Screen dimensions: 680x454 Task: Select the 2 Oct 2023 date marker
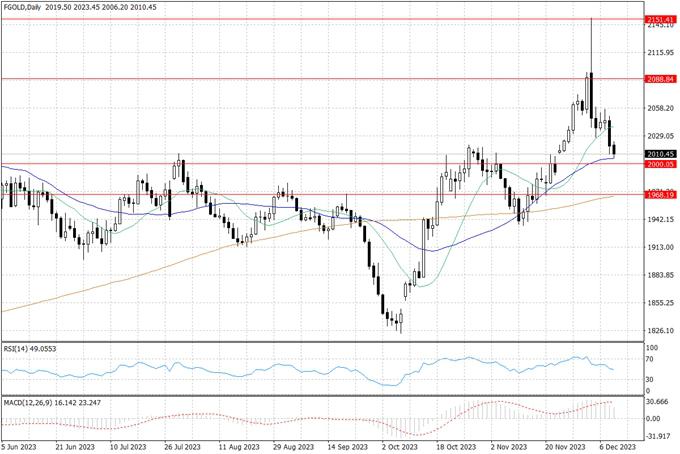[x=399, y=447]
